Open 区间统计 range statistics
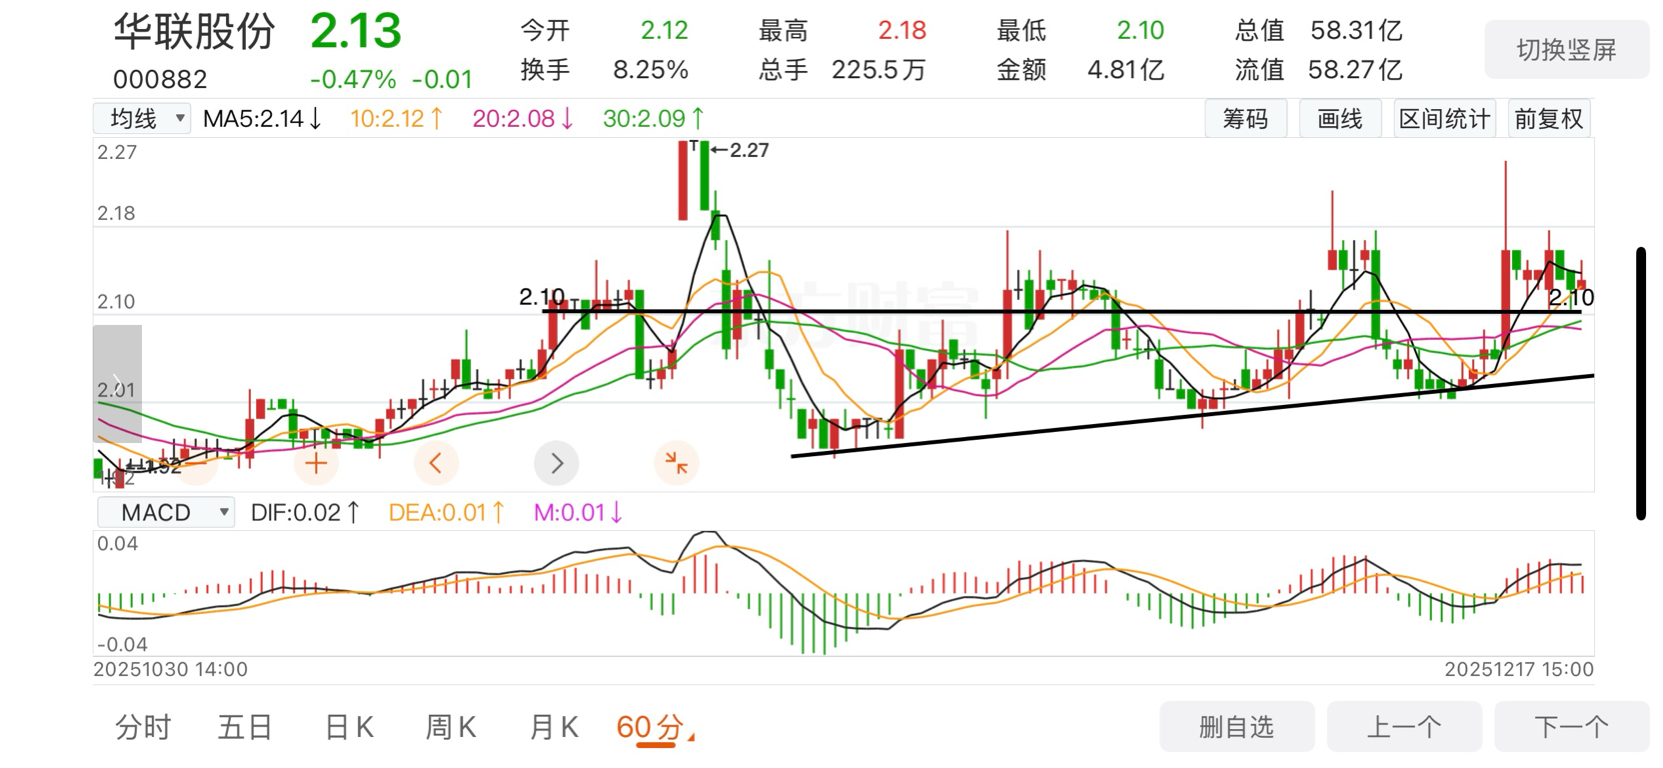The height and width of the screenshot is (768, 1663). click(x=1444, y=119)
